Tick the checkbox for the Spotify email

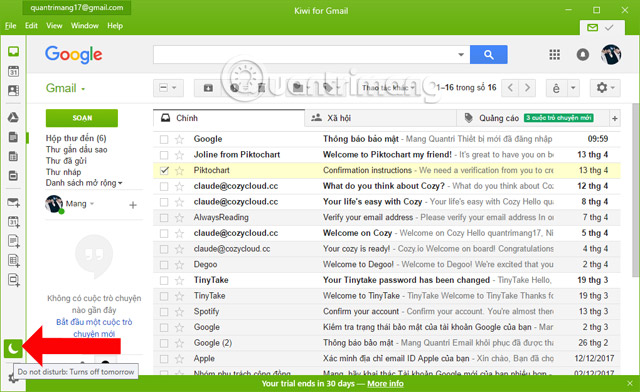(164, 312)
